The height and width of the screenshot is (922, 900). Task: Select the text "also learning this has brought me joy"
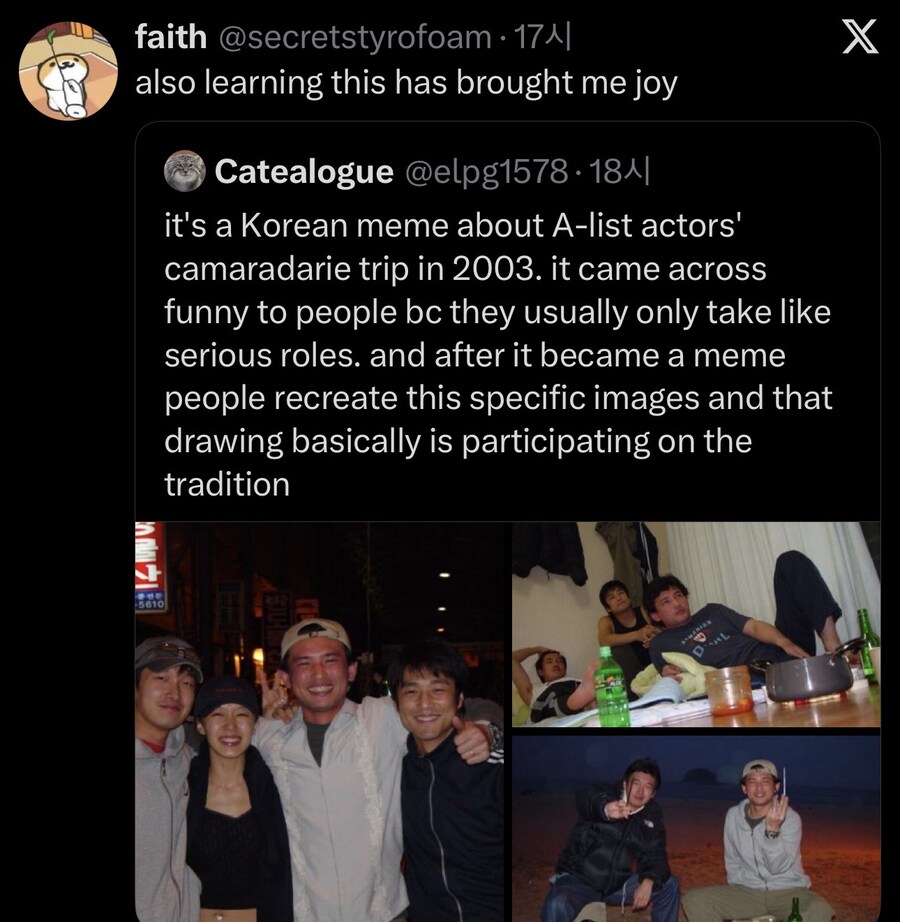pos(406,83)
